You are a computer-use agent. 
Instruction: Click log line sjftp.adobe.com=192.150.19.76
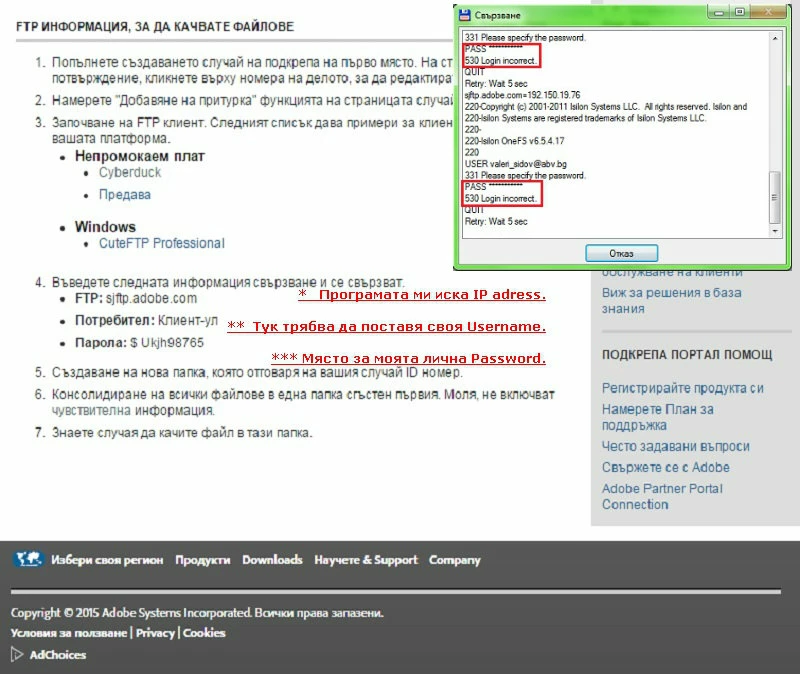click(x=522, y=95)
